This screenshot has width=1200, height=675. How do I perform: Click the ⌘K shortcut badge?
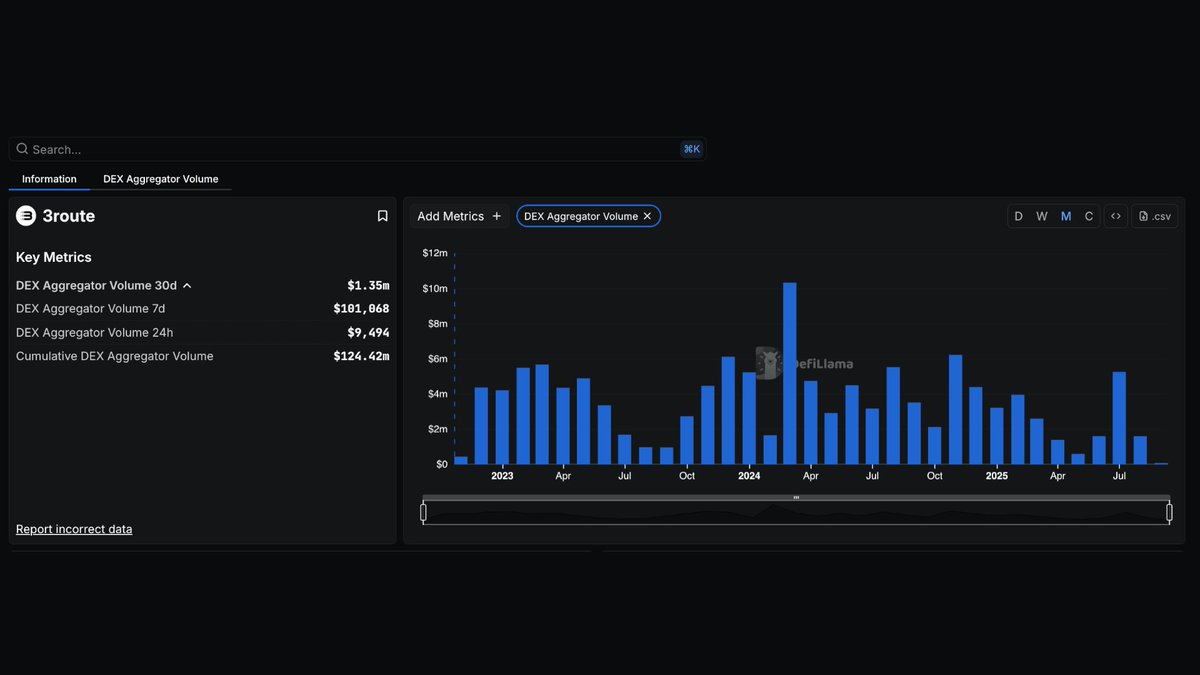691,149
